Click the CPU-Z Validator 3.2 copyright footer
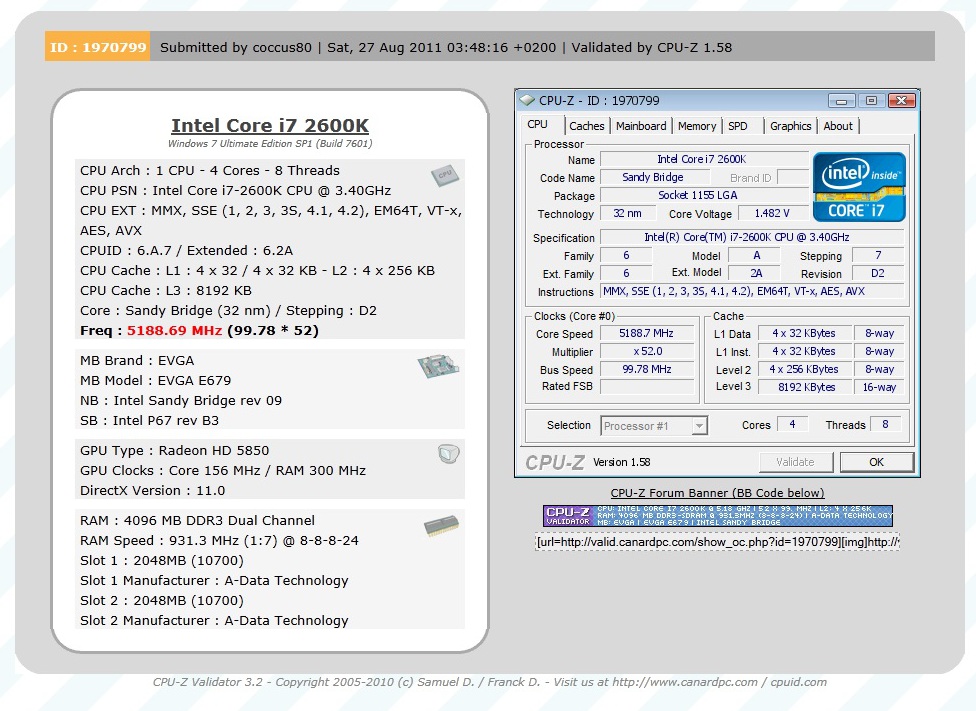 coord(490,682)
